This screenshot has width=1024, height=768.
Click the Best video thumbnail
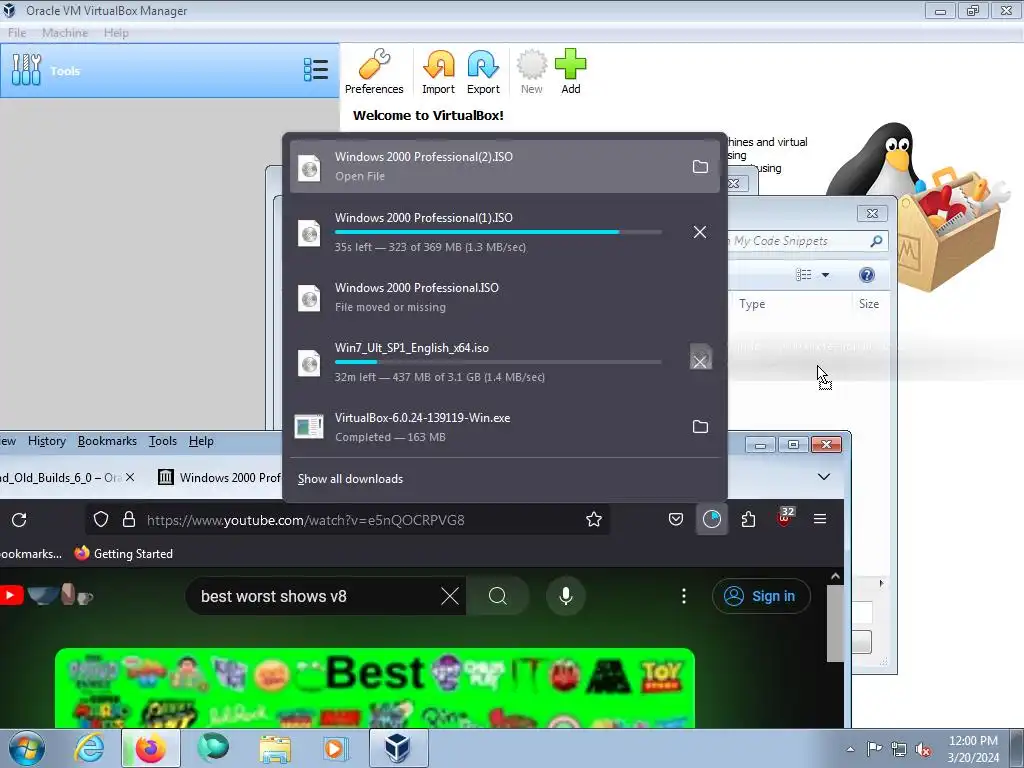click(x=375, y=688)
